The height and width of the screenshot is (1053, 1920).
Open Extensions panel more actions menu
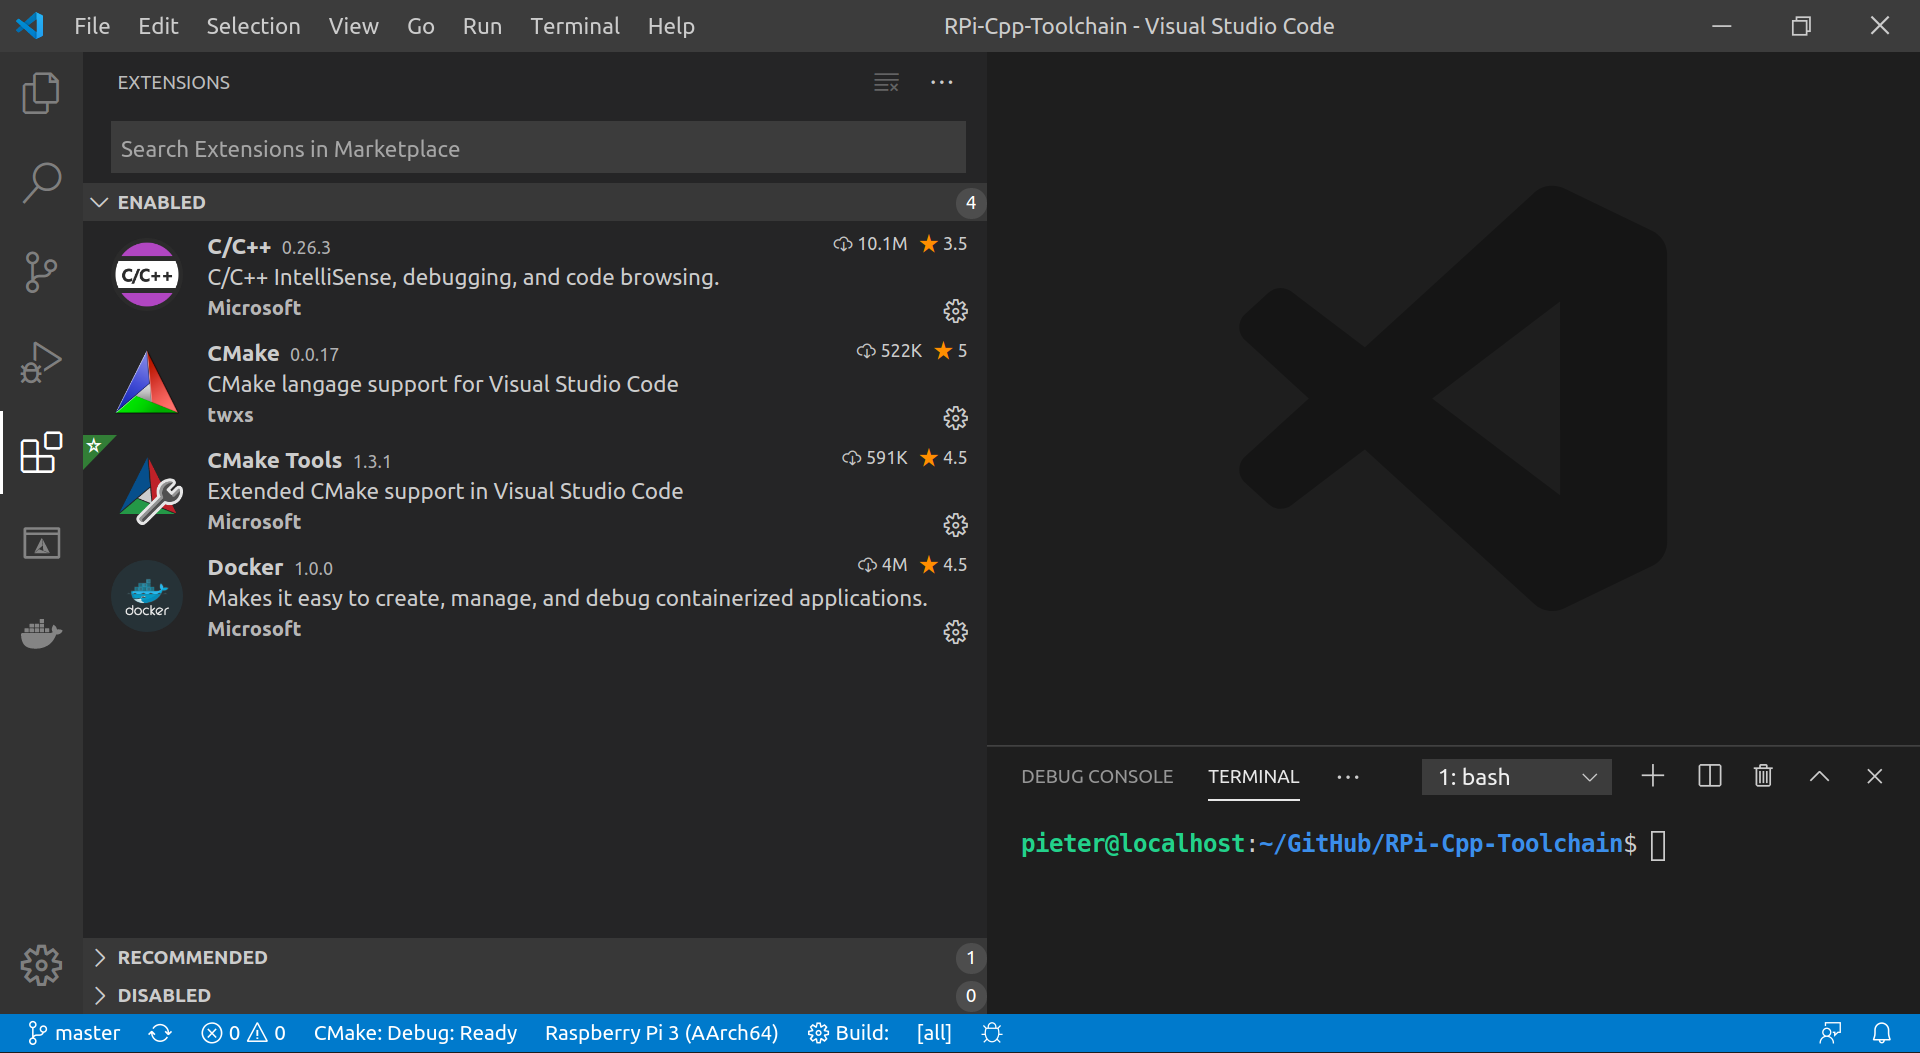point(942,83)
